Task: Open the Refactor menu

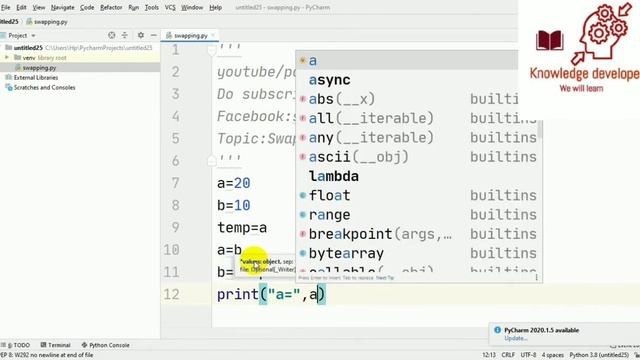Action: tap(111, 7)
